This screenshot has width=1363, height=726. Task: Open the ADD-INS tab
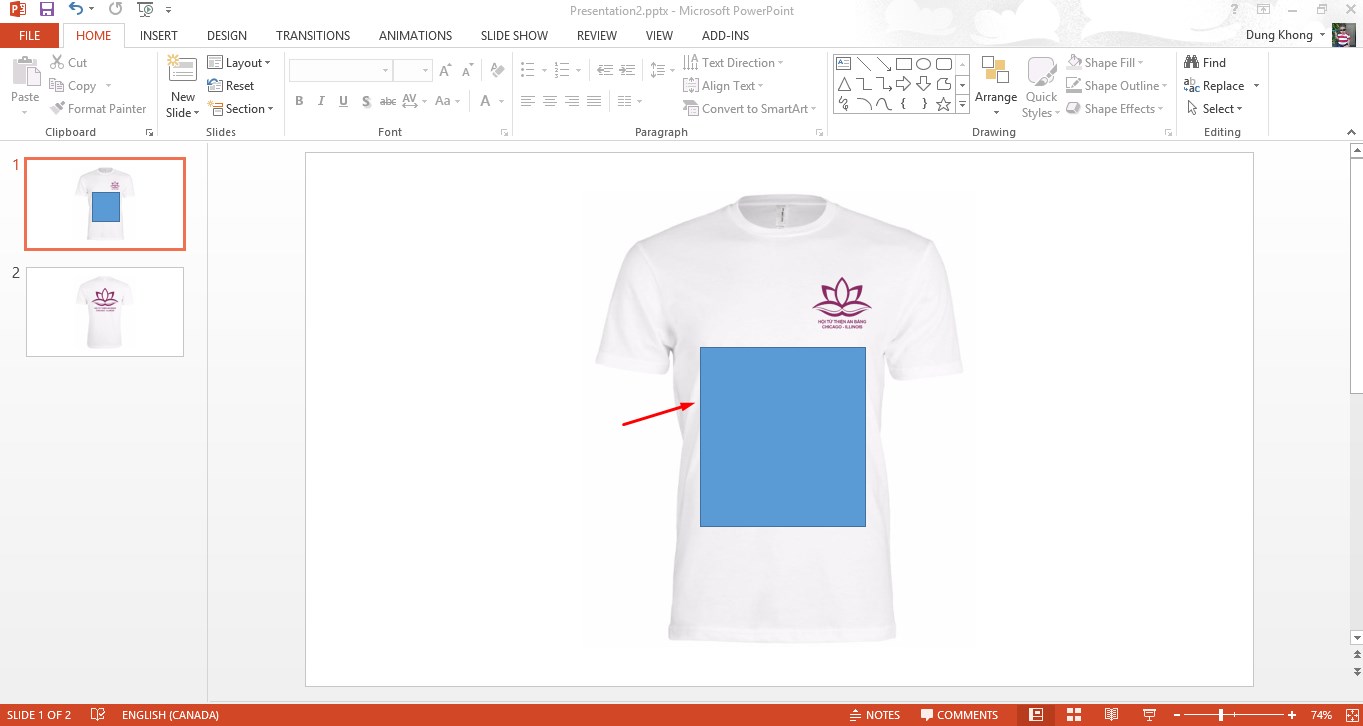[x=725, y=35]
